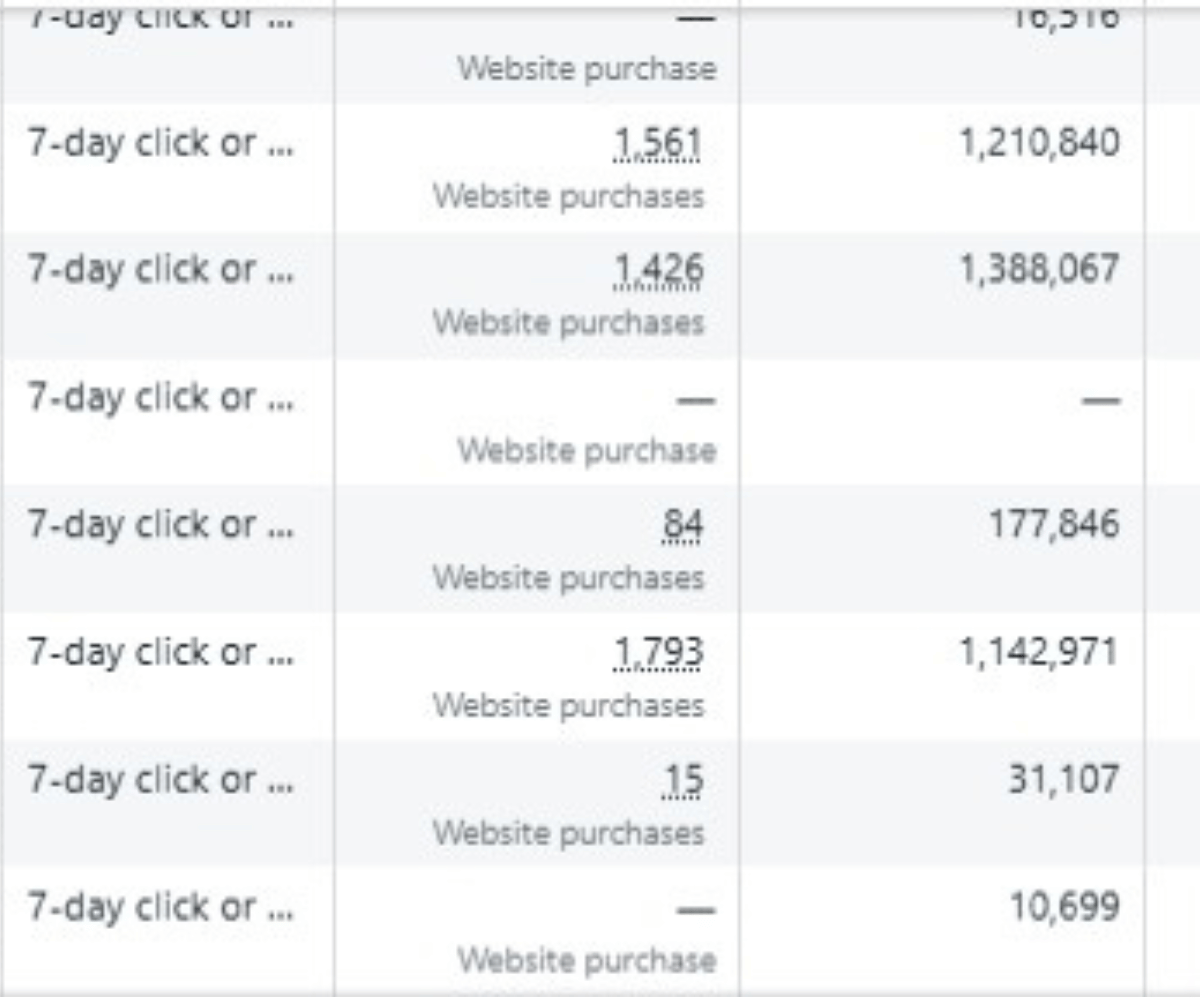
Task: Click Website purchases label under 1,793
Action: point(568,705)
